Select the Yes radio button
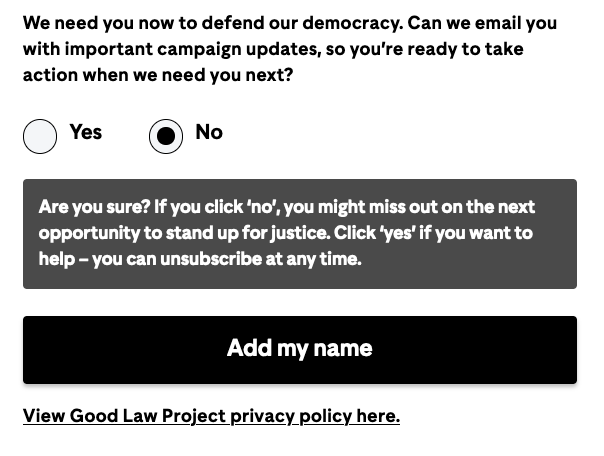This screenshot has height=456, width=604. [x=40, y=136]
